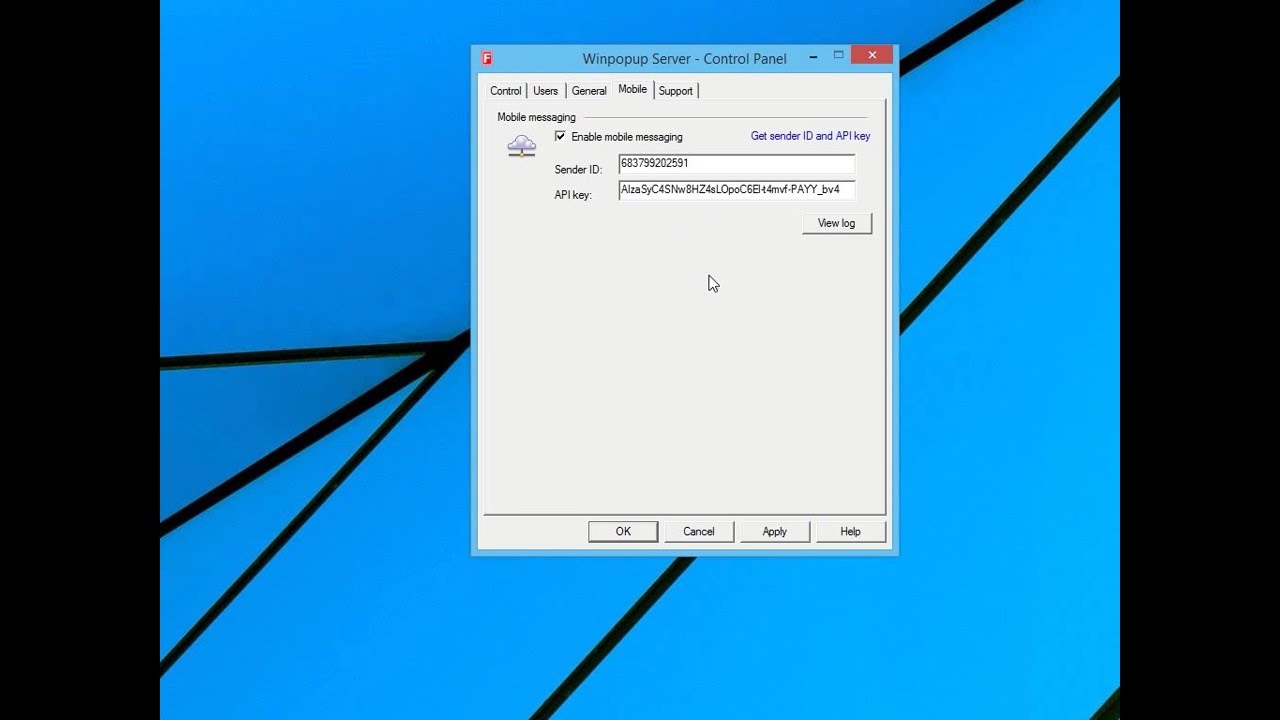The width and height of the screenshot is (1280, 720).
Task: Click the Cancel button
Action: (699, 531)
